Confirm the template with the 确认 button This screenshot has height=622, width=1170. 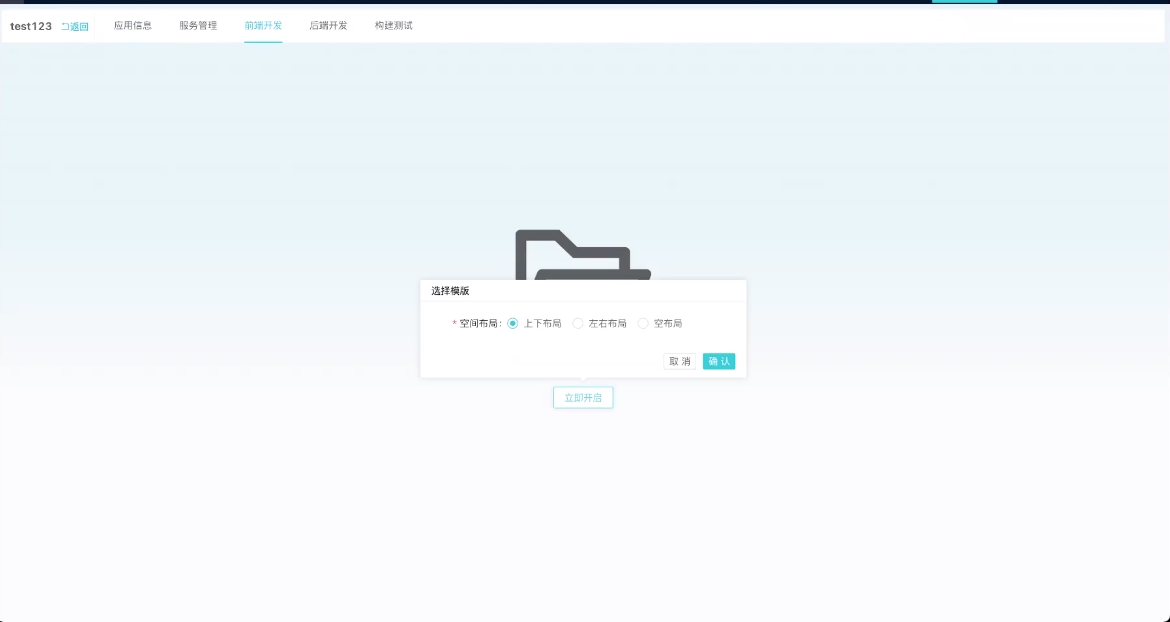point(719,361)
